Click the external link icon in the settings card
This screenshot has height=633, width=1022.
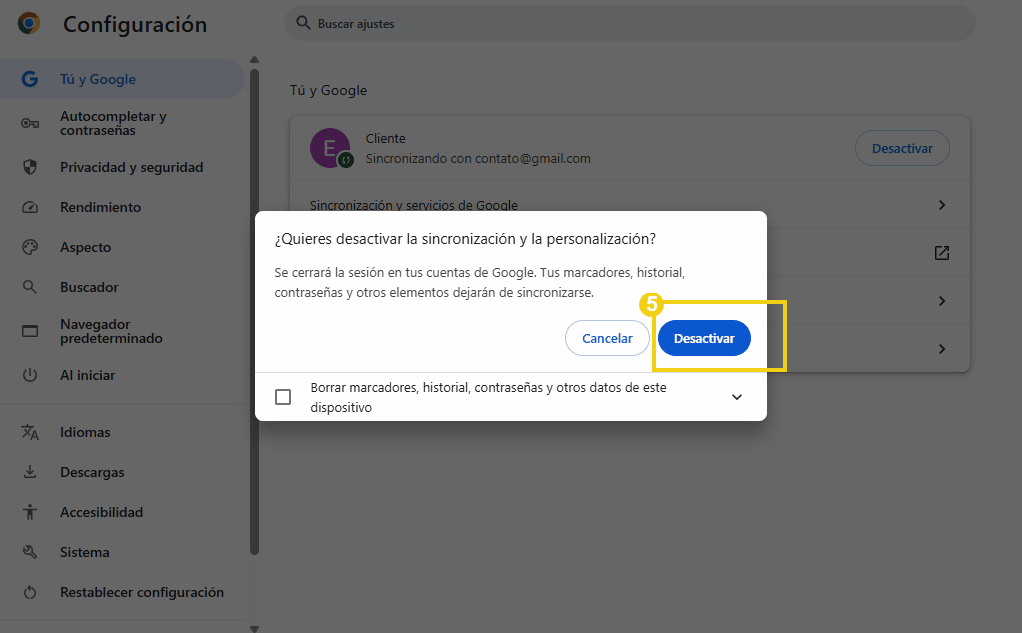[941, 253]
